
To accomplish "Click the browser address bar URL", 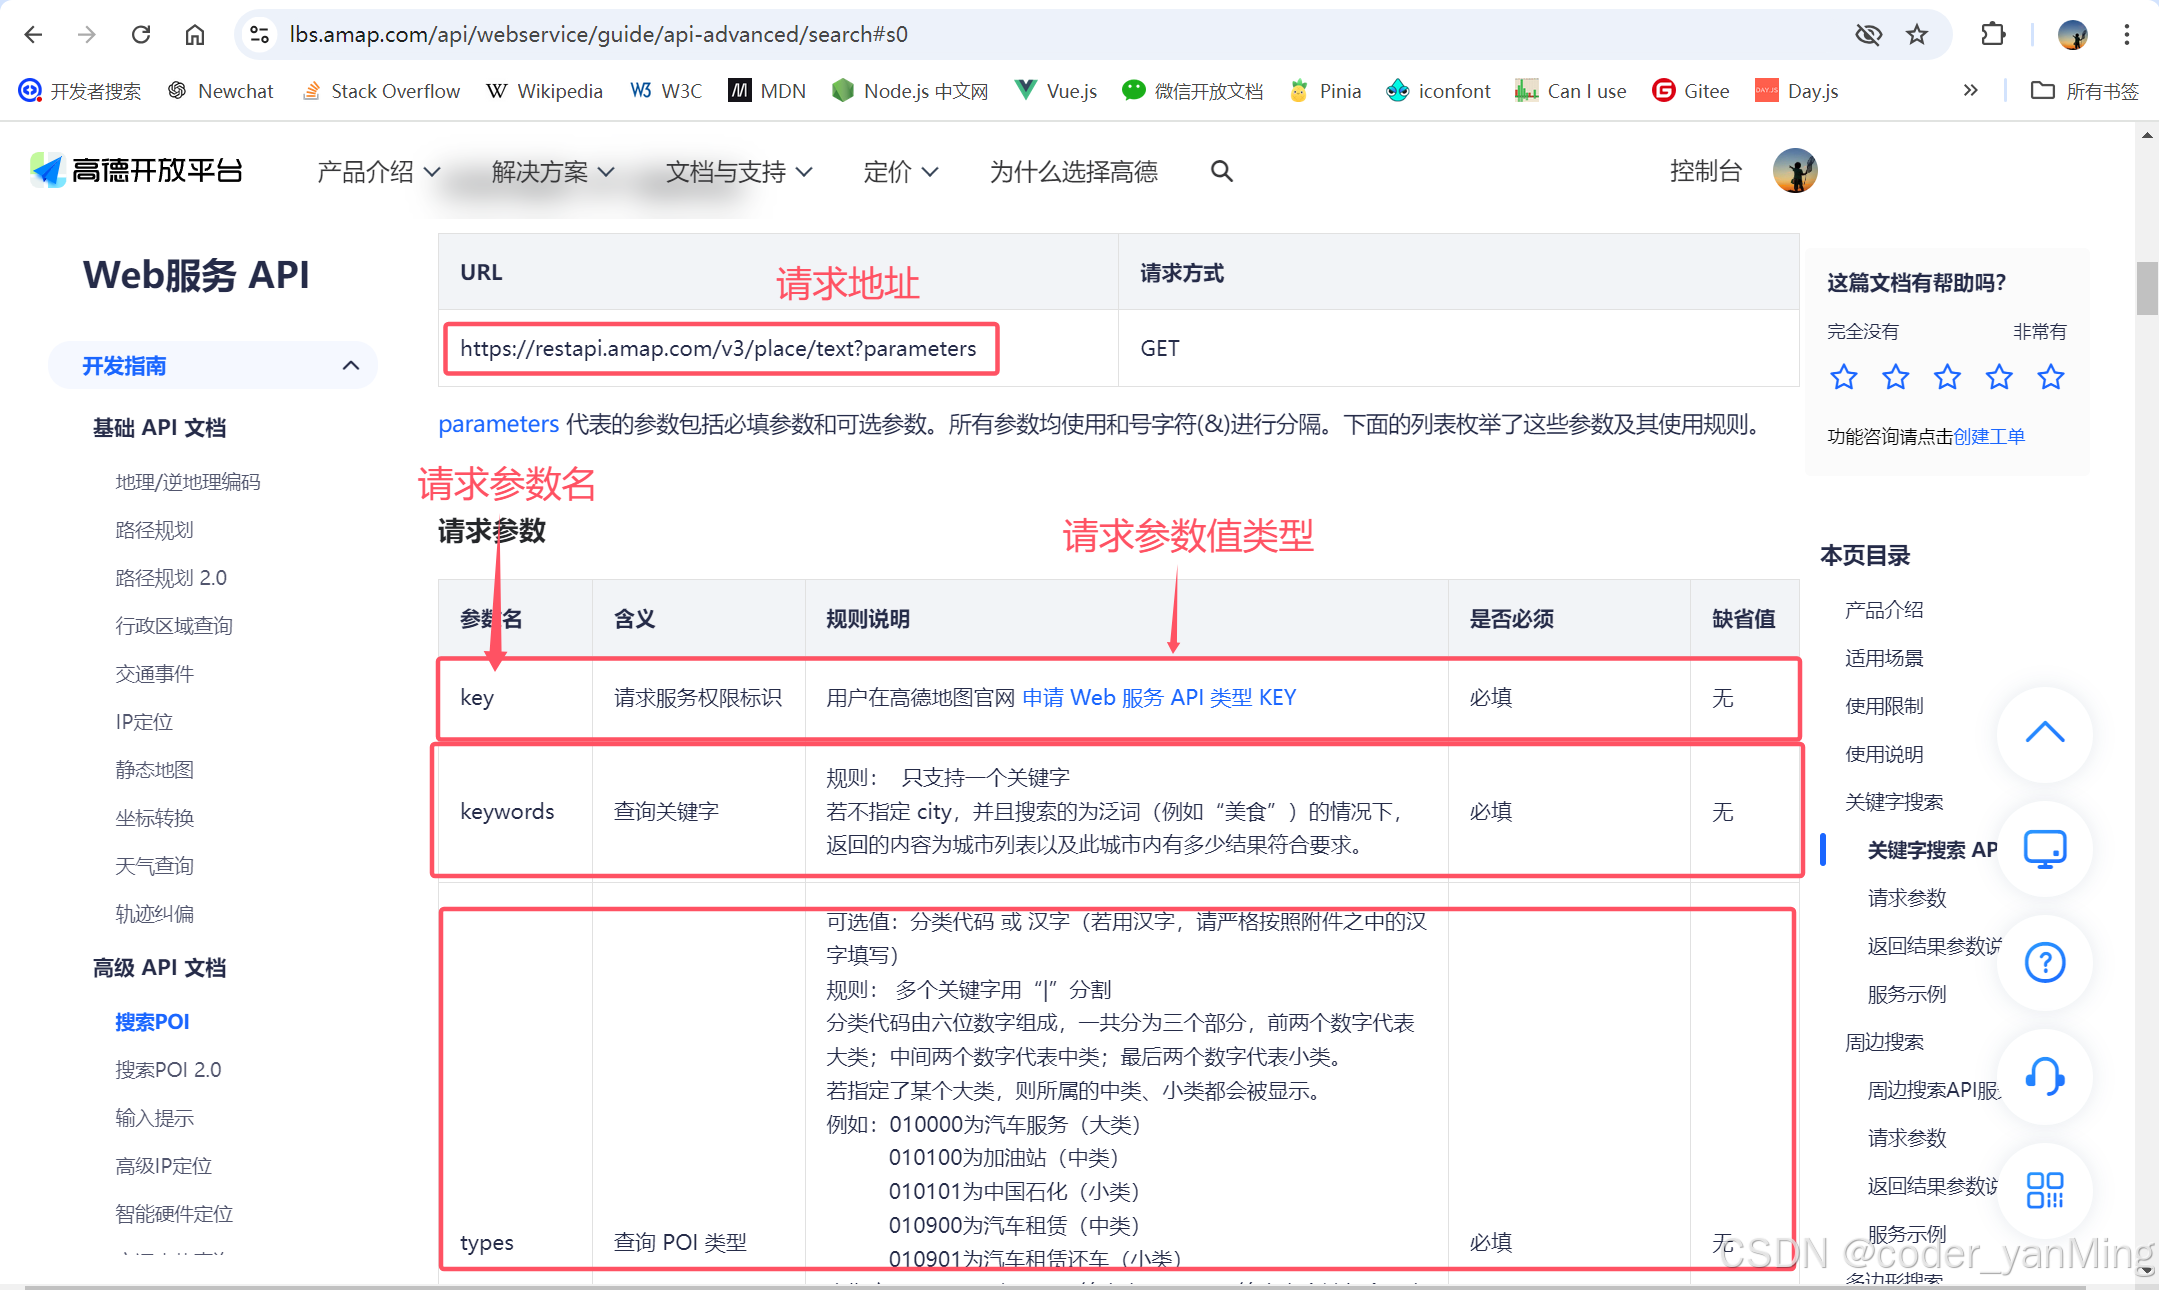I will (598, 35).
